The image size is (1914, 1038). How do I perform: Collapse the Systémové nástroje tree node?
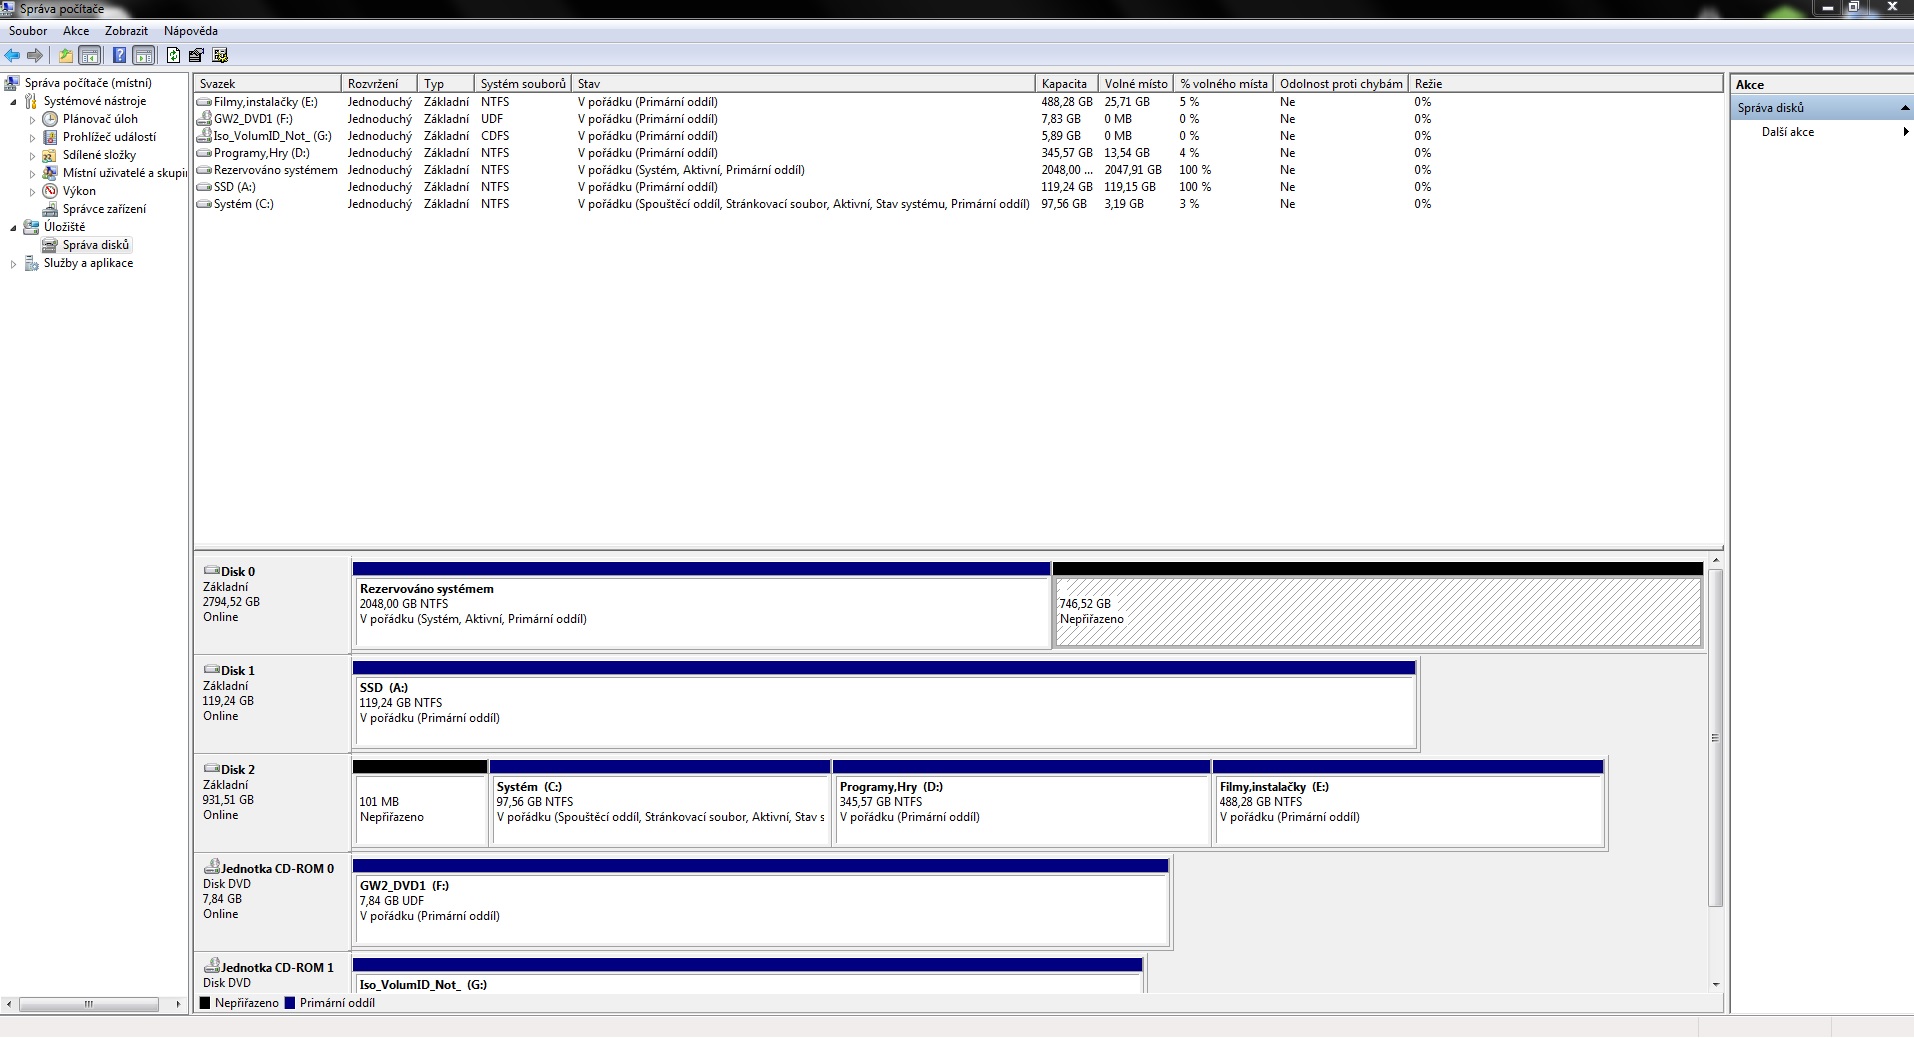13,102
